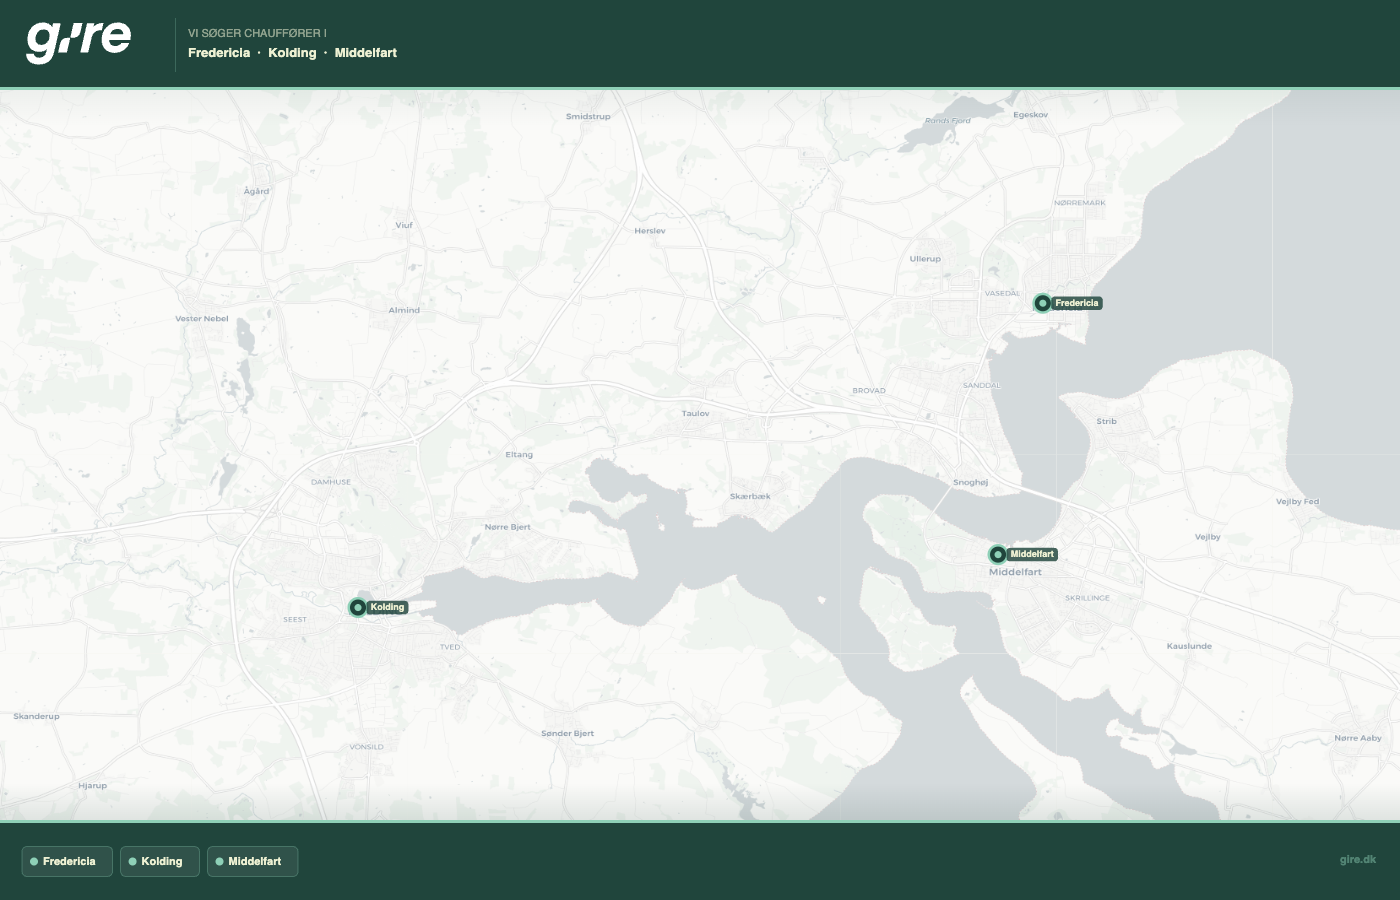Click the dark Middelfart name tag beside its pin
Image resolution: width=1400 pixels, height=900 pixels.
click(x=1032, y=554)
